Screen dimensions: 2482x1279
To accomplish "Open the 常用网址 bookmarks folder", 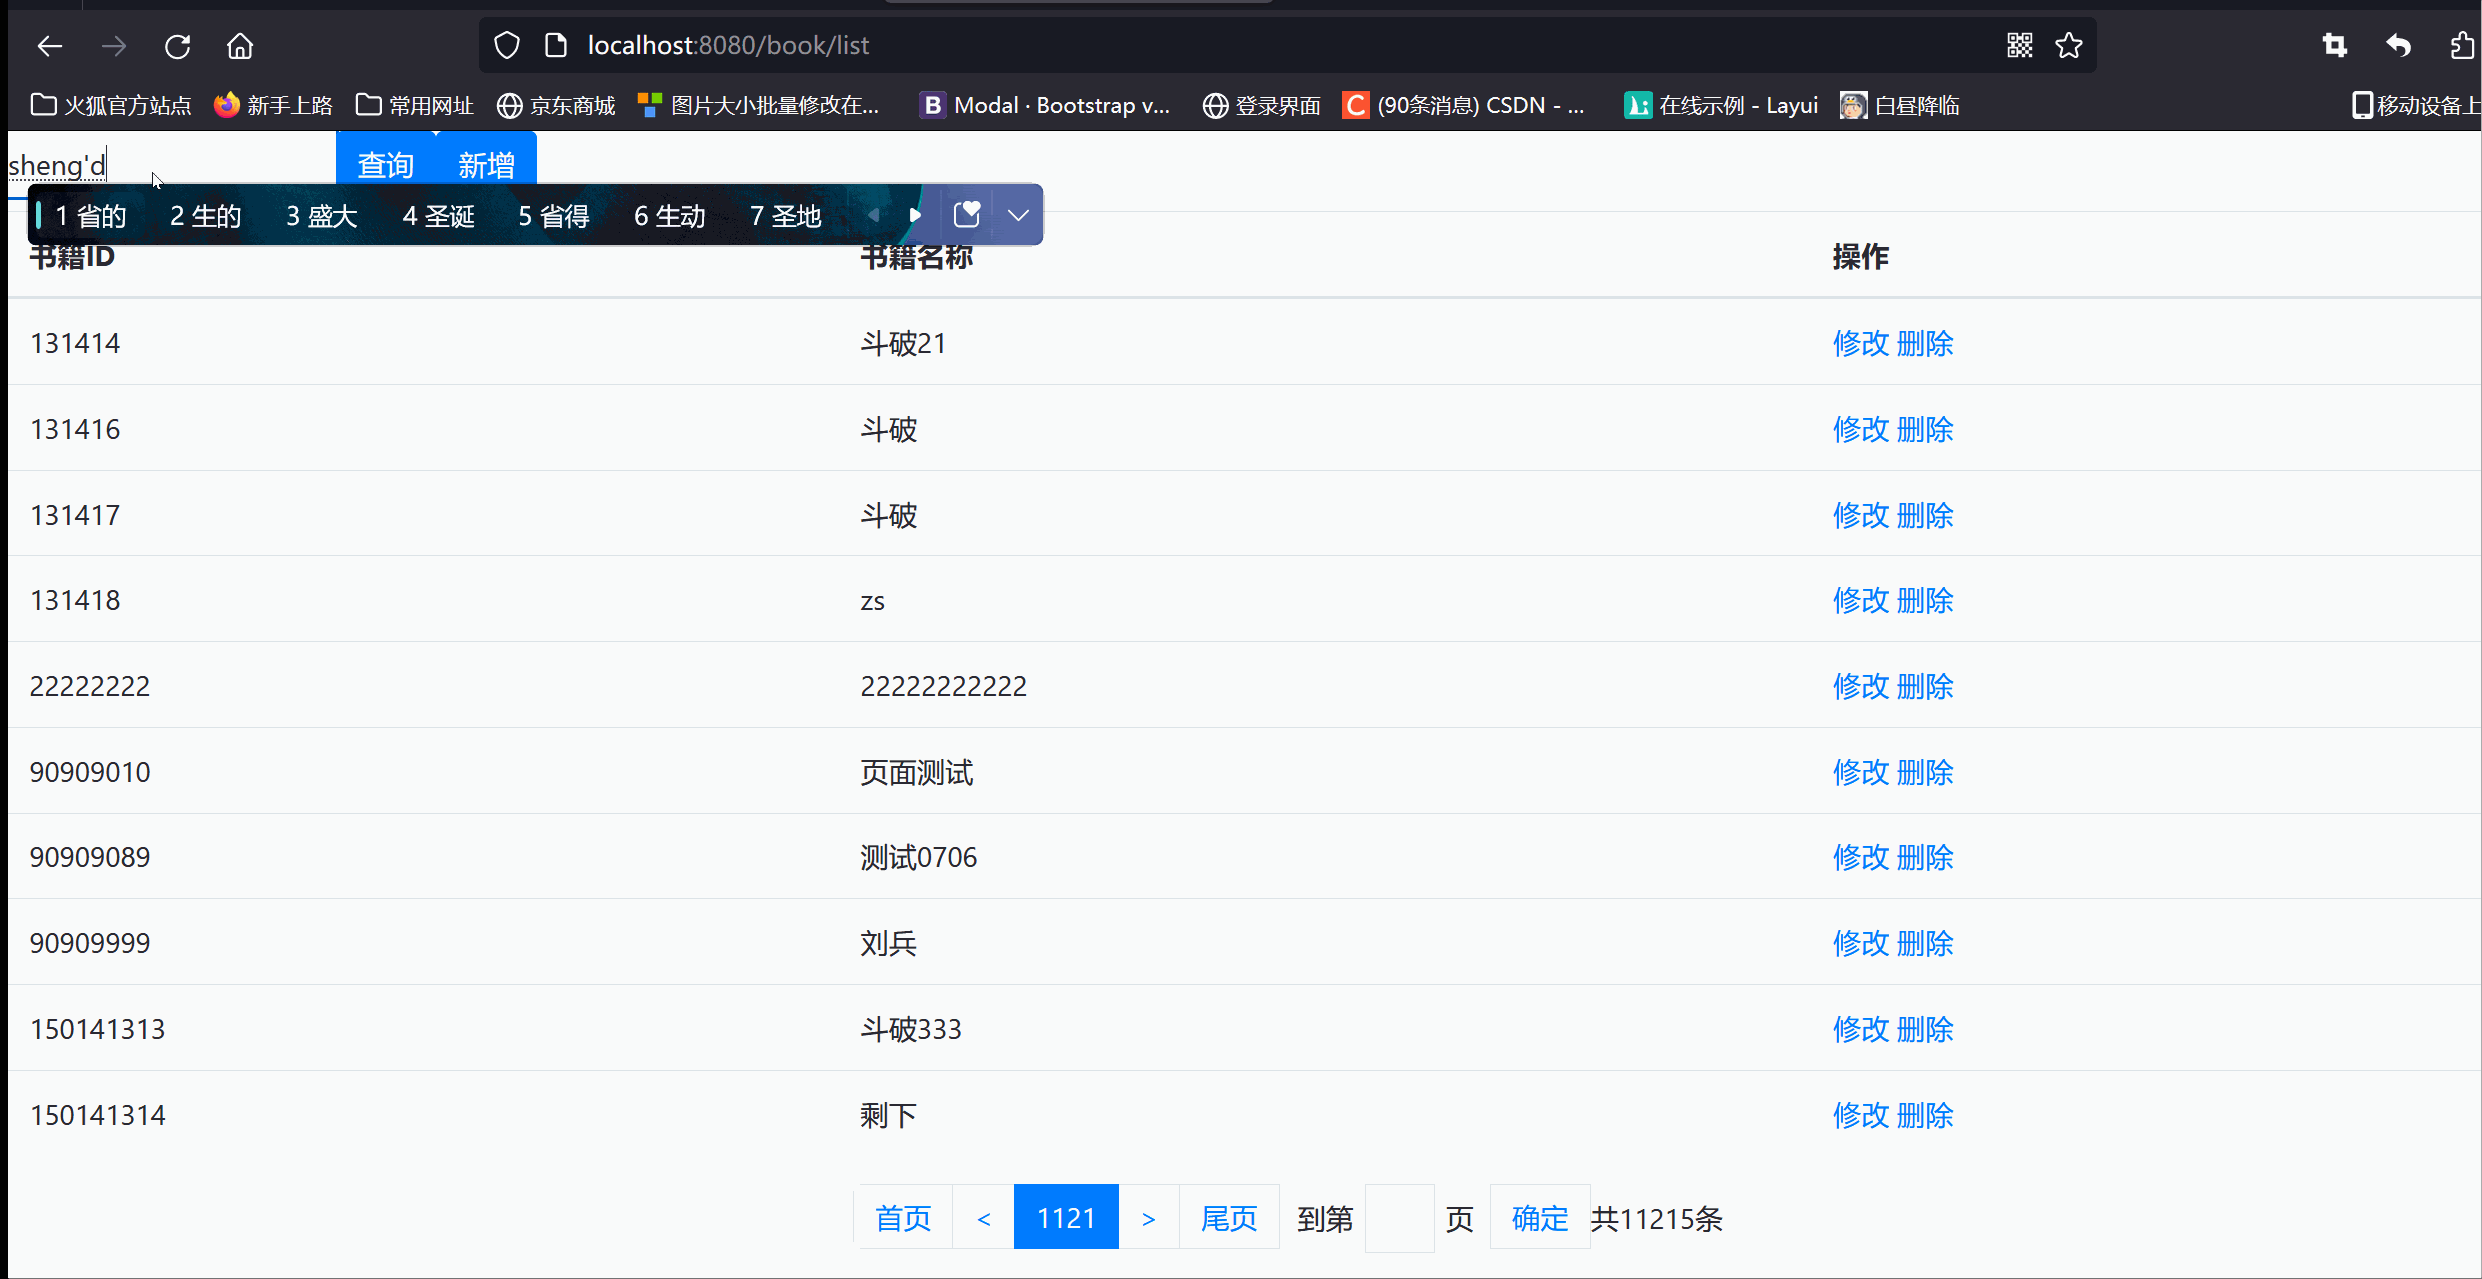I will [413, 105].
